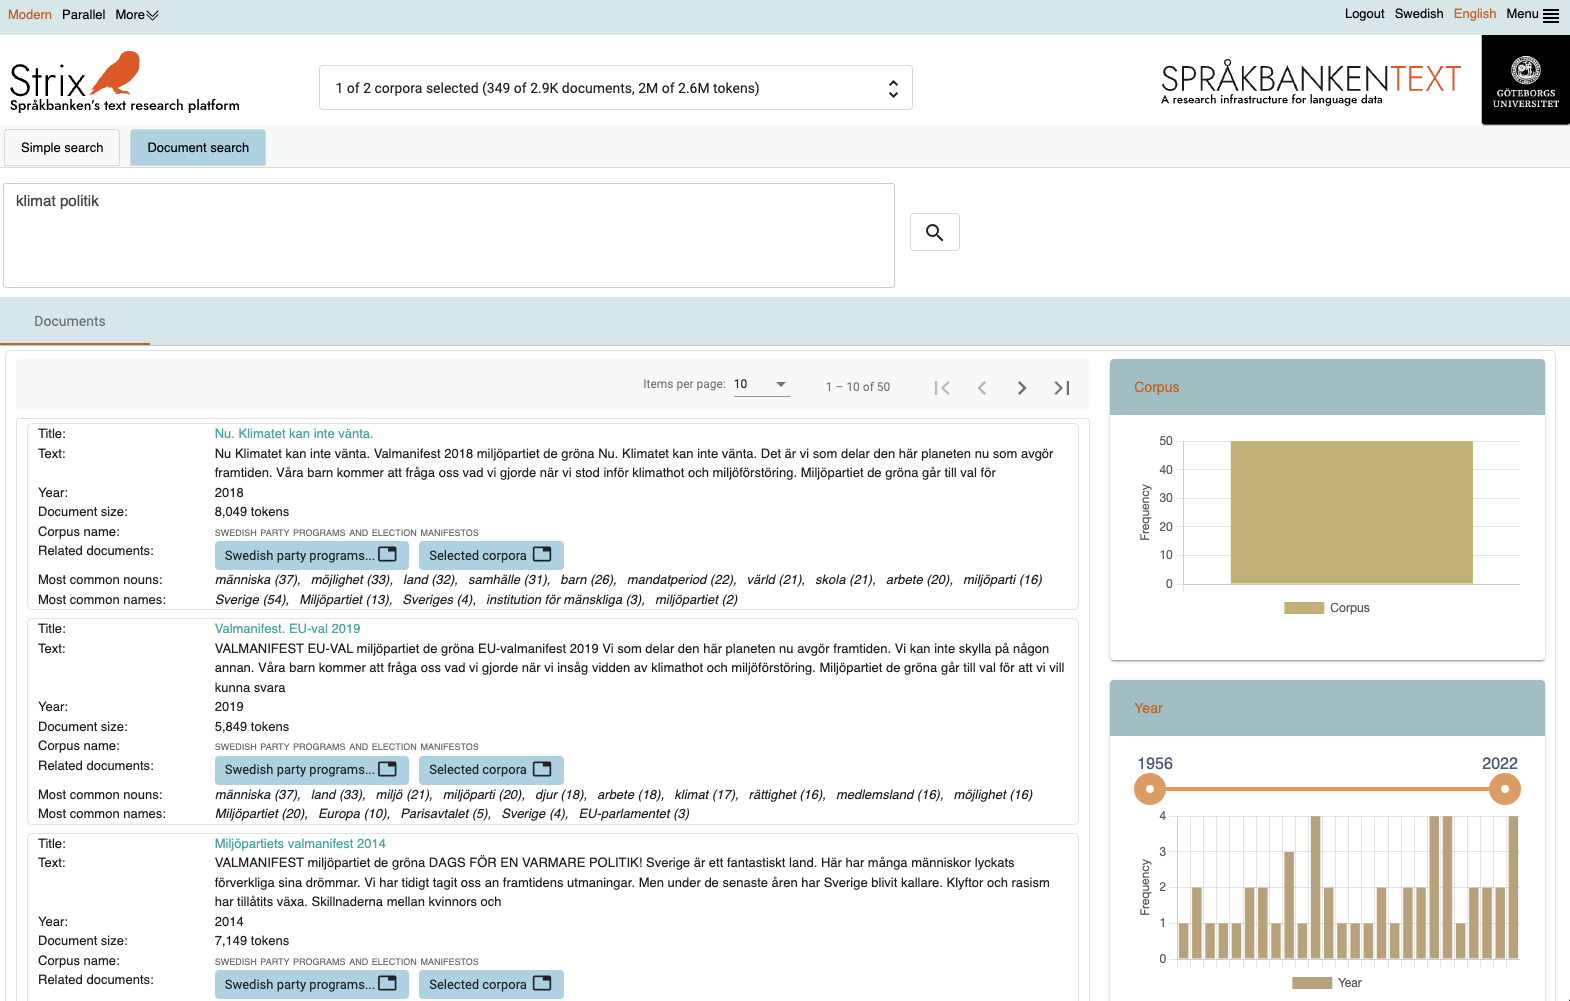Viewport: 1570px width, 1001px height.
Task: Open Swedish party programs for EU-val 2019
Action: 311,770
